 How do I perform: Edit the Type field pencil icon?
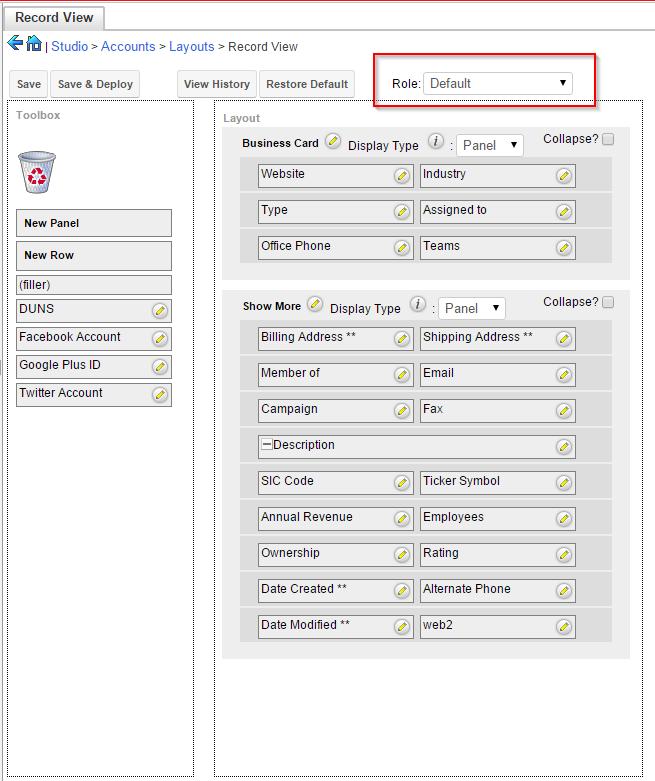[x=402, y=212]
